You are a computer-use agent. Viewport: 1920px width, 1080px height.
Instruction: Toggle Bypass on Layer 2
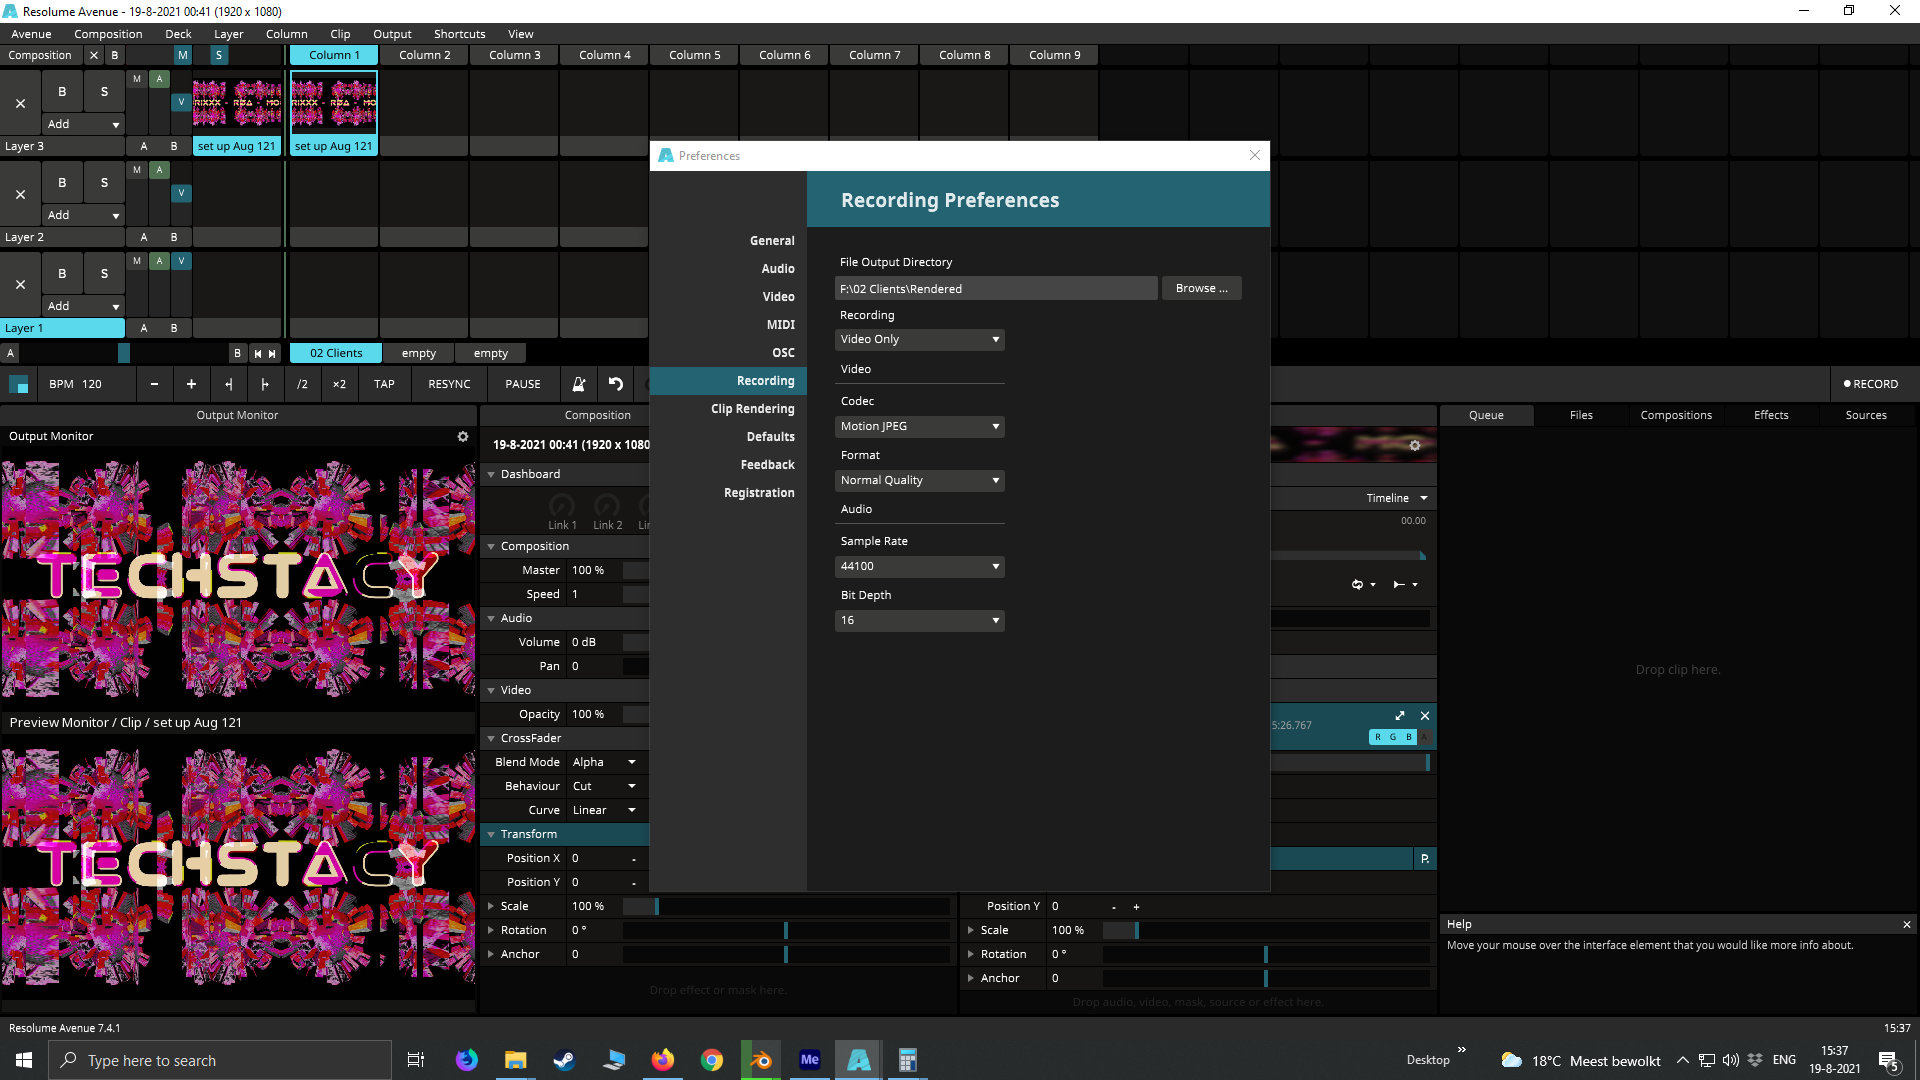tap(62, 182)
